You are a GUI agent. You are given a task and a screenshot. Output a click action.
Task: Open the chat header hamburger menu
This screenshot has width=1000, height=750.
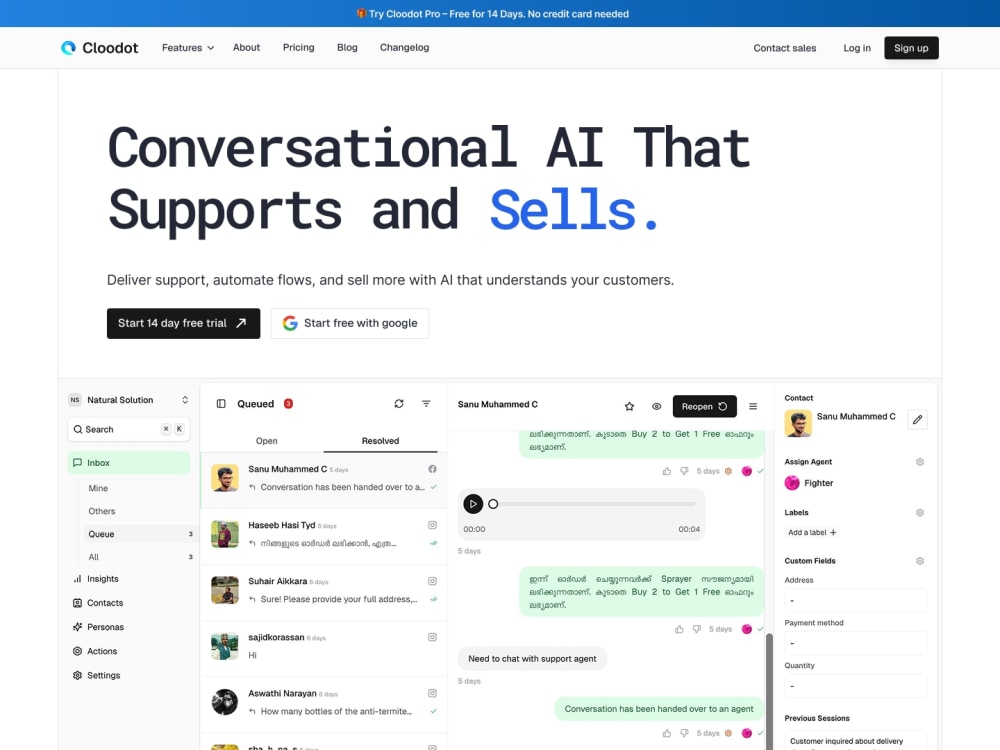click(753, 406)
